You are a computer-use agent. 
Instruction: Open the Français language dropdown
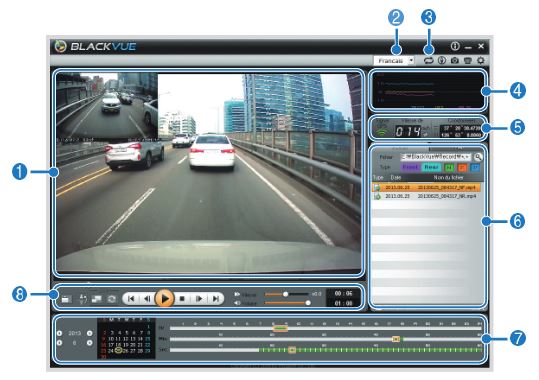pyautogui.click(x=394, y=61)
